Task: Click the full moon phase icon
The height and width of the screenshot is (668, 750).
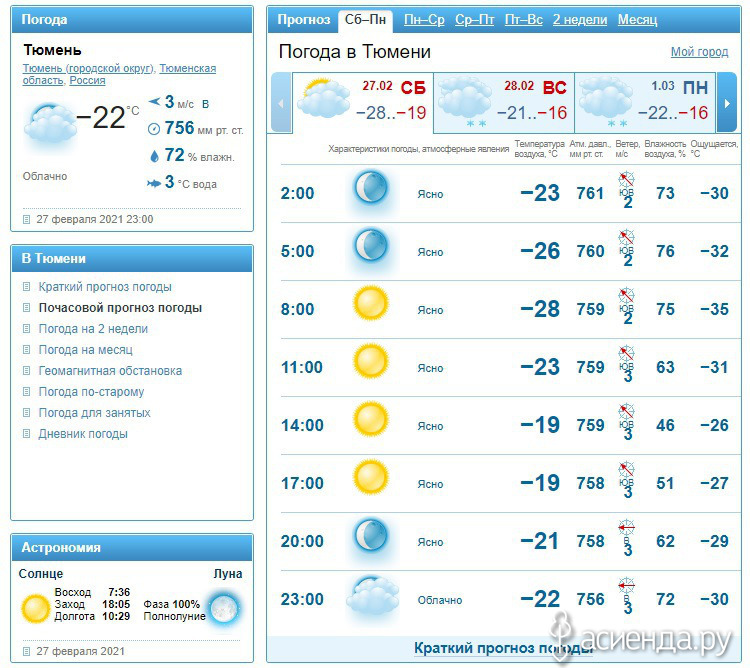Action: pyautogui.click(x=225, y=608)
